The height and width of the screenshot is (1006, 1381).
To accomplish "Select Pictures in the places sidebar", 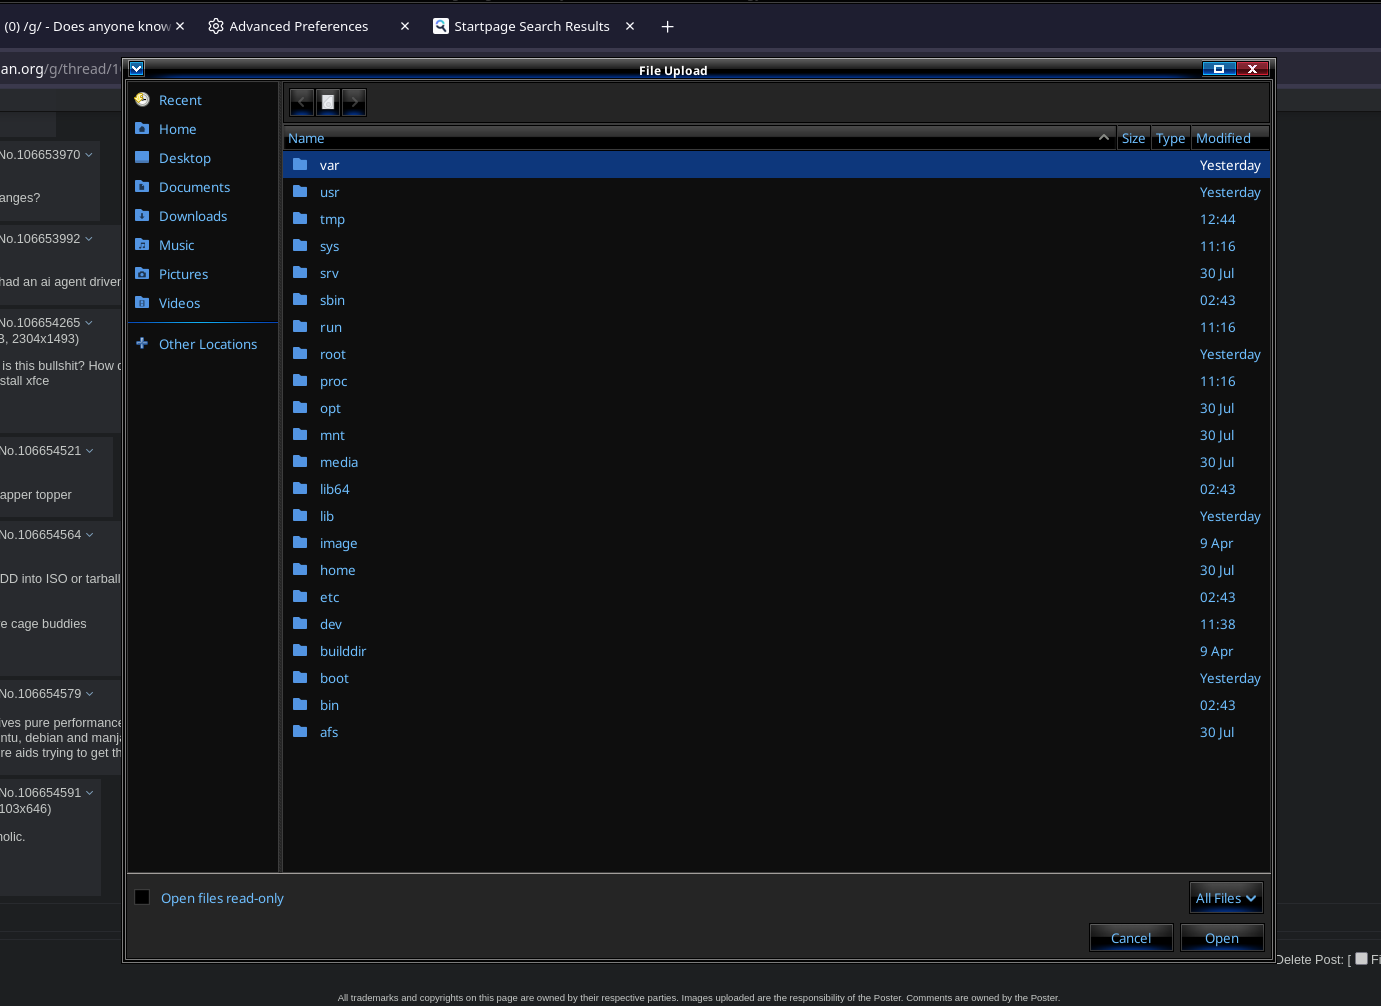I will pyautogui.click(x=183, y=274).
